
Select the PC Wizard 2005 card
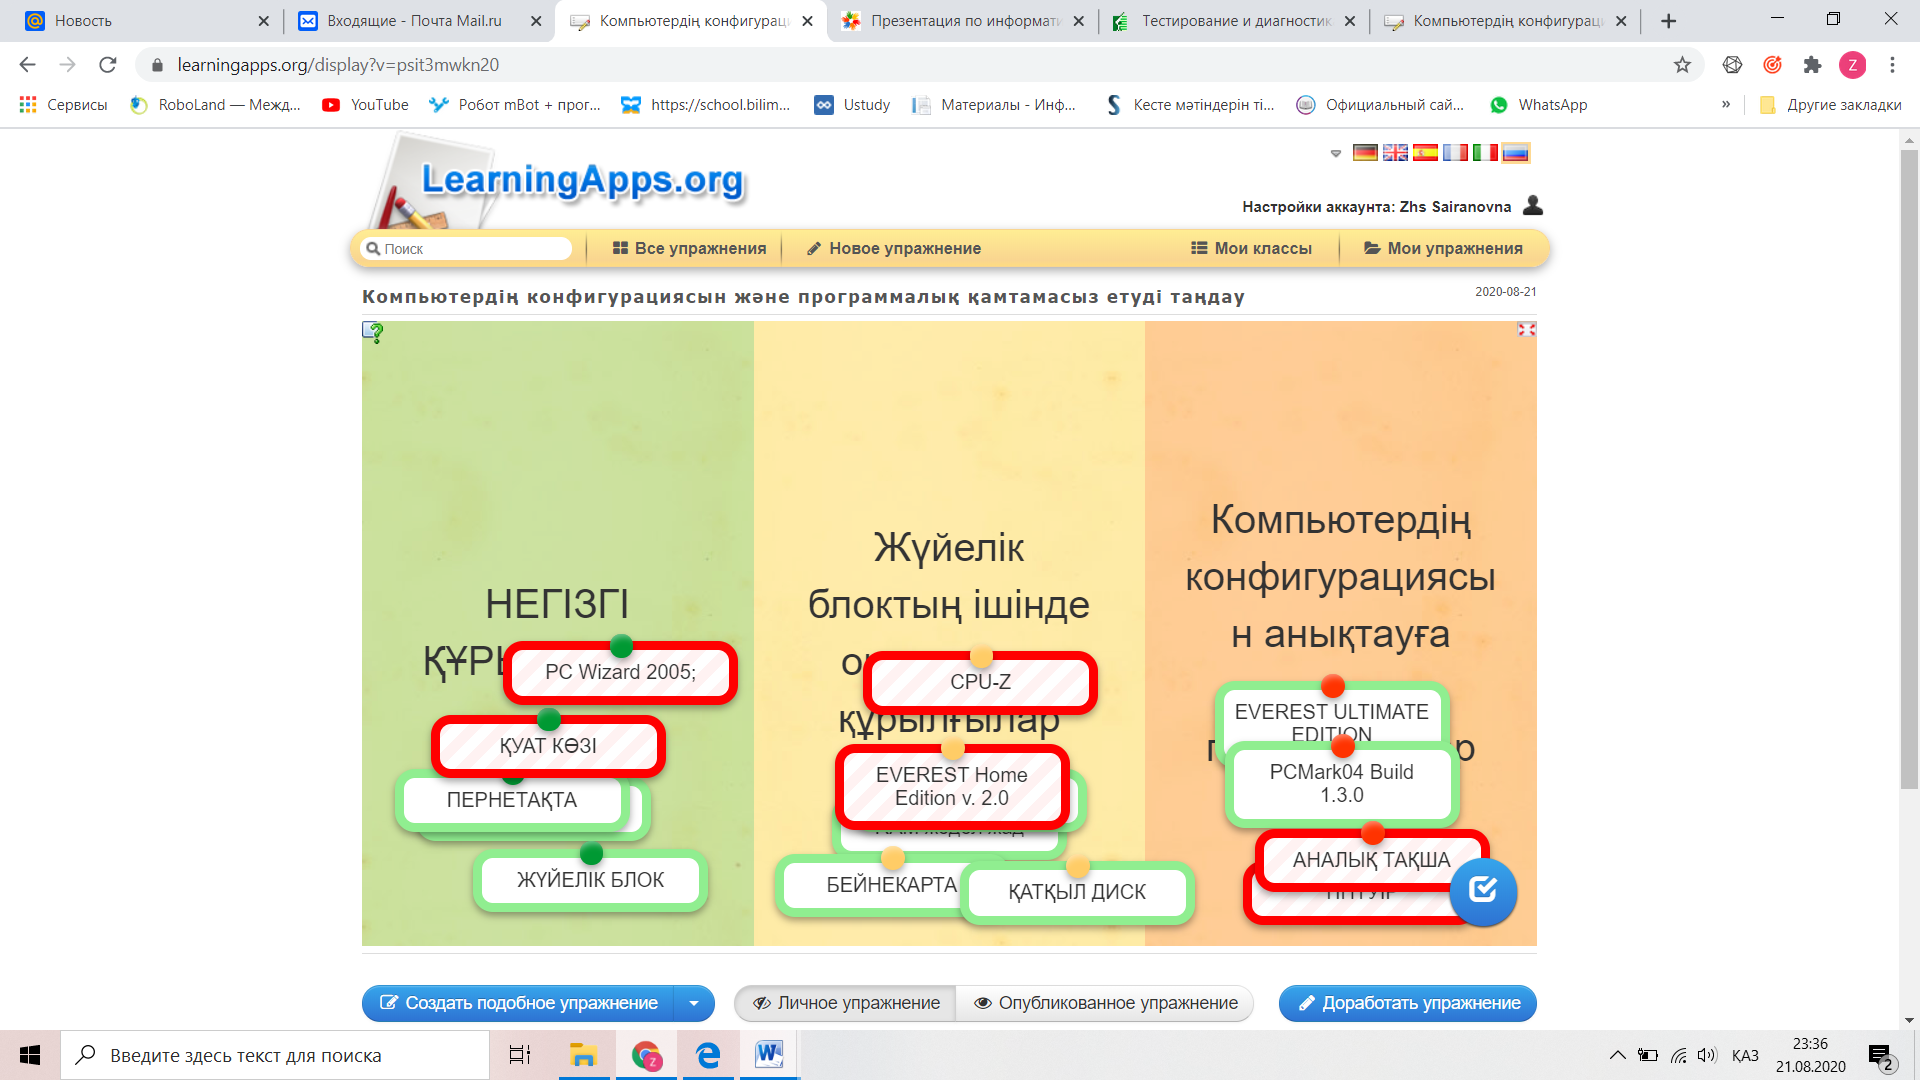pyautogui.click(x=620, y=672)
